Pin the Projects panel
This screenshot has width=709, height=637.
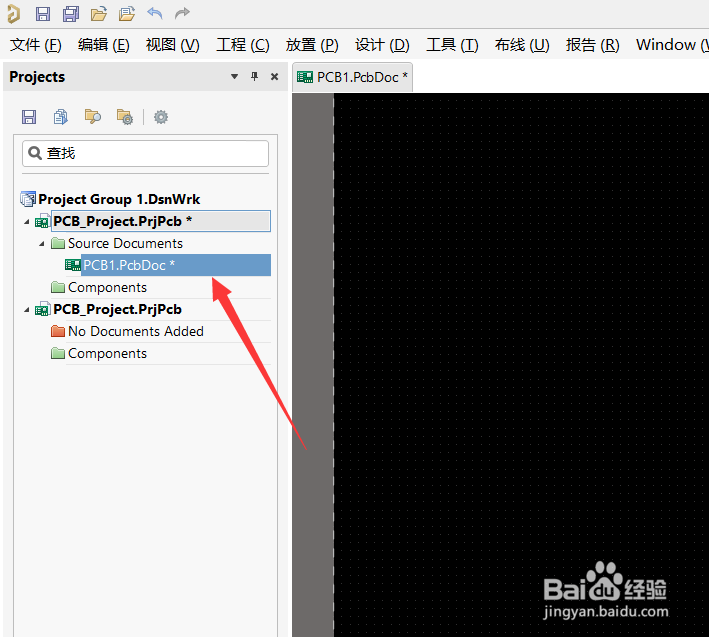point(255,76)
